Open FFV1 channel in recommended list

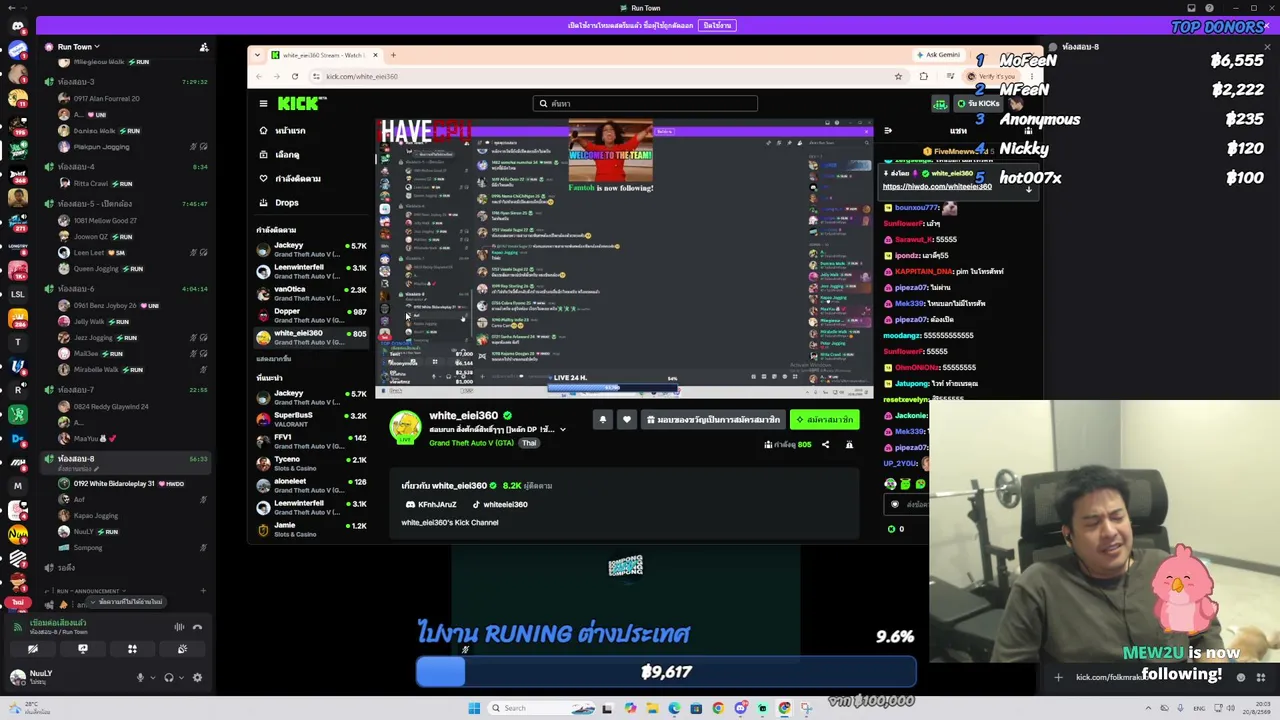(312, 441)
